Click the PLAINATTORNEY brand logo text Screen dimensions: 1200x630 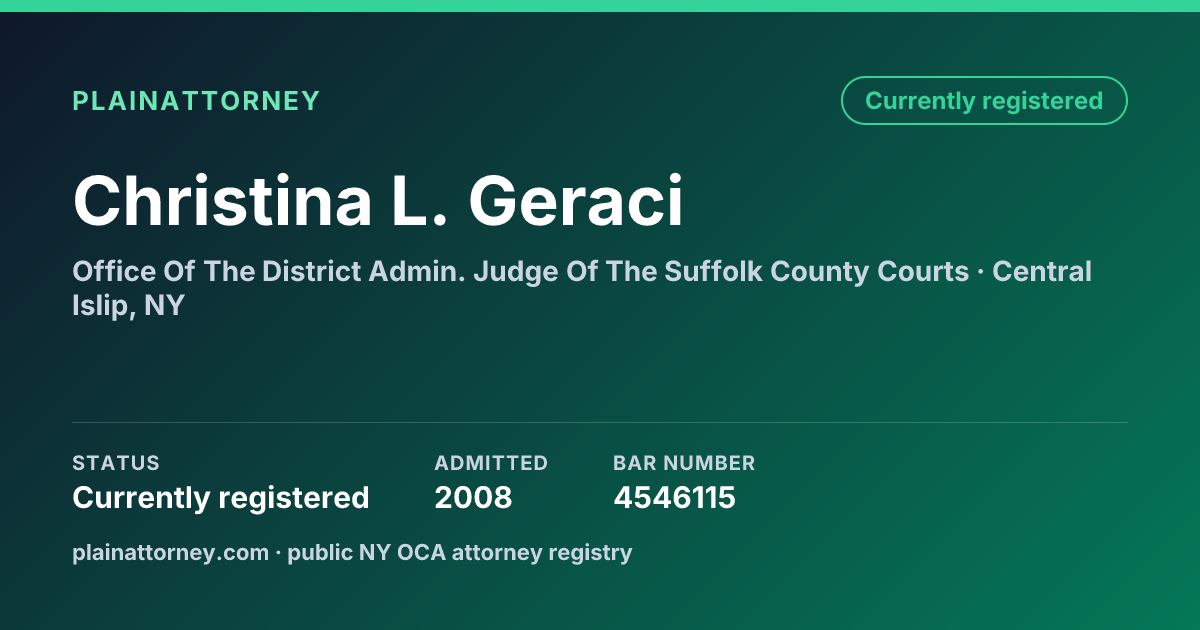pos(196,101)
